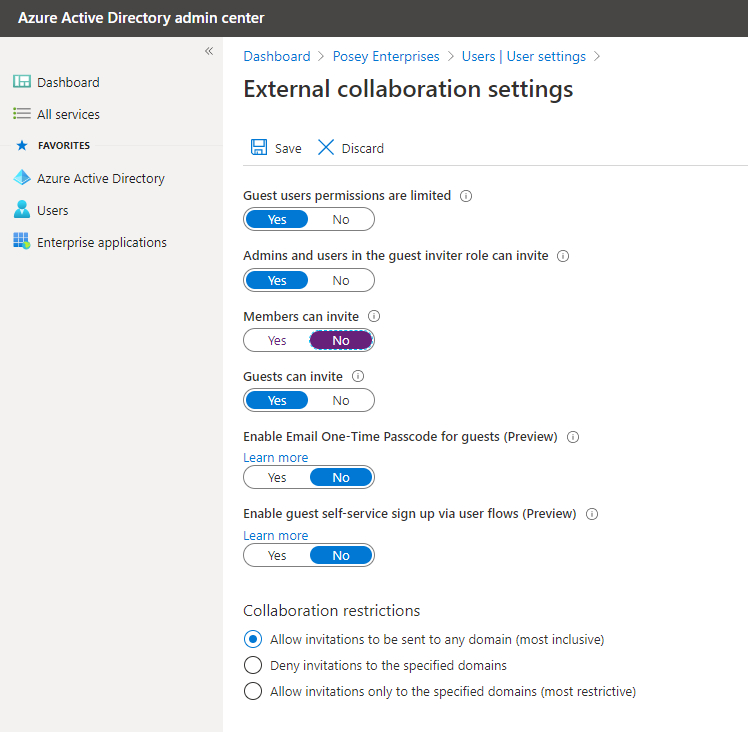
Task: Open Azure Active Directory diamond icon
Action: click(22, 178)
